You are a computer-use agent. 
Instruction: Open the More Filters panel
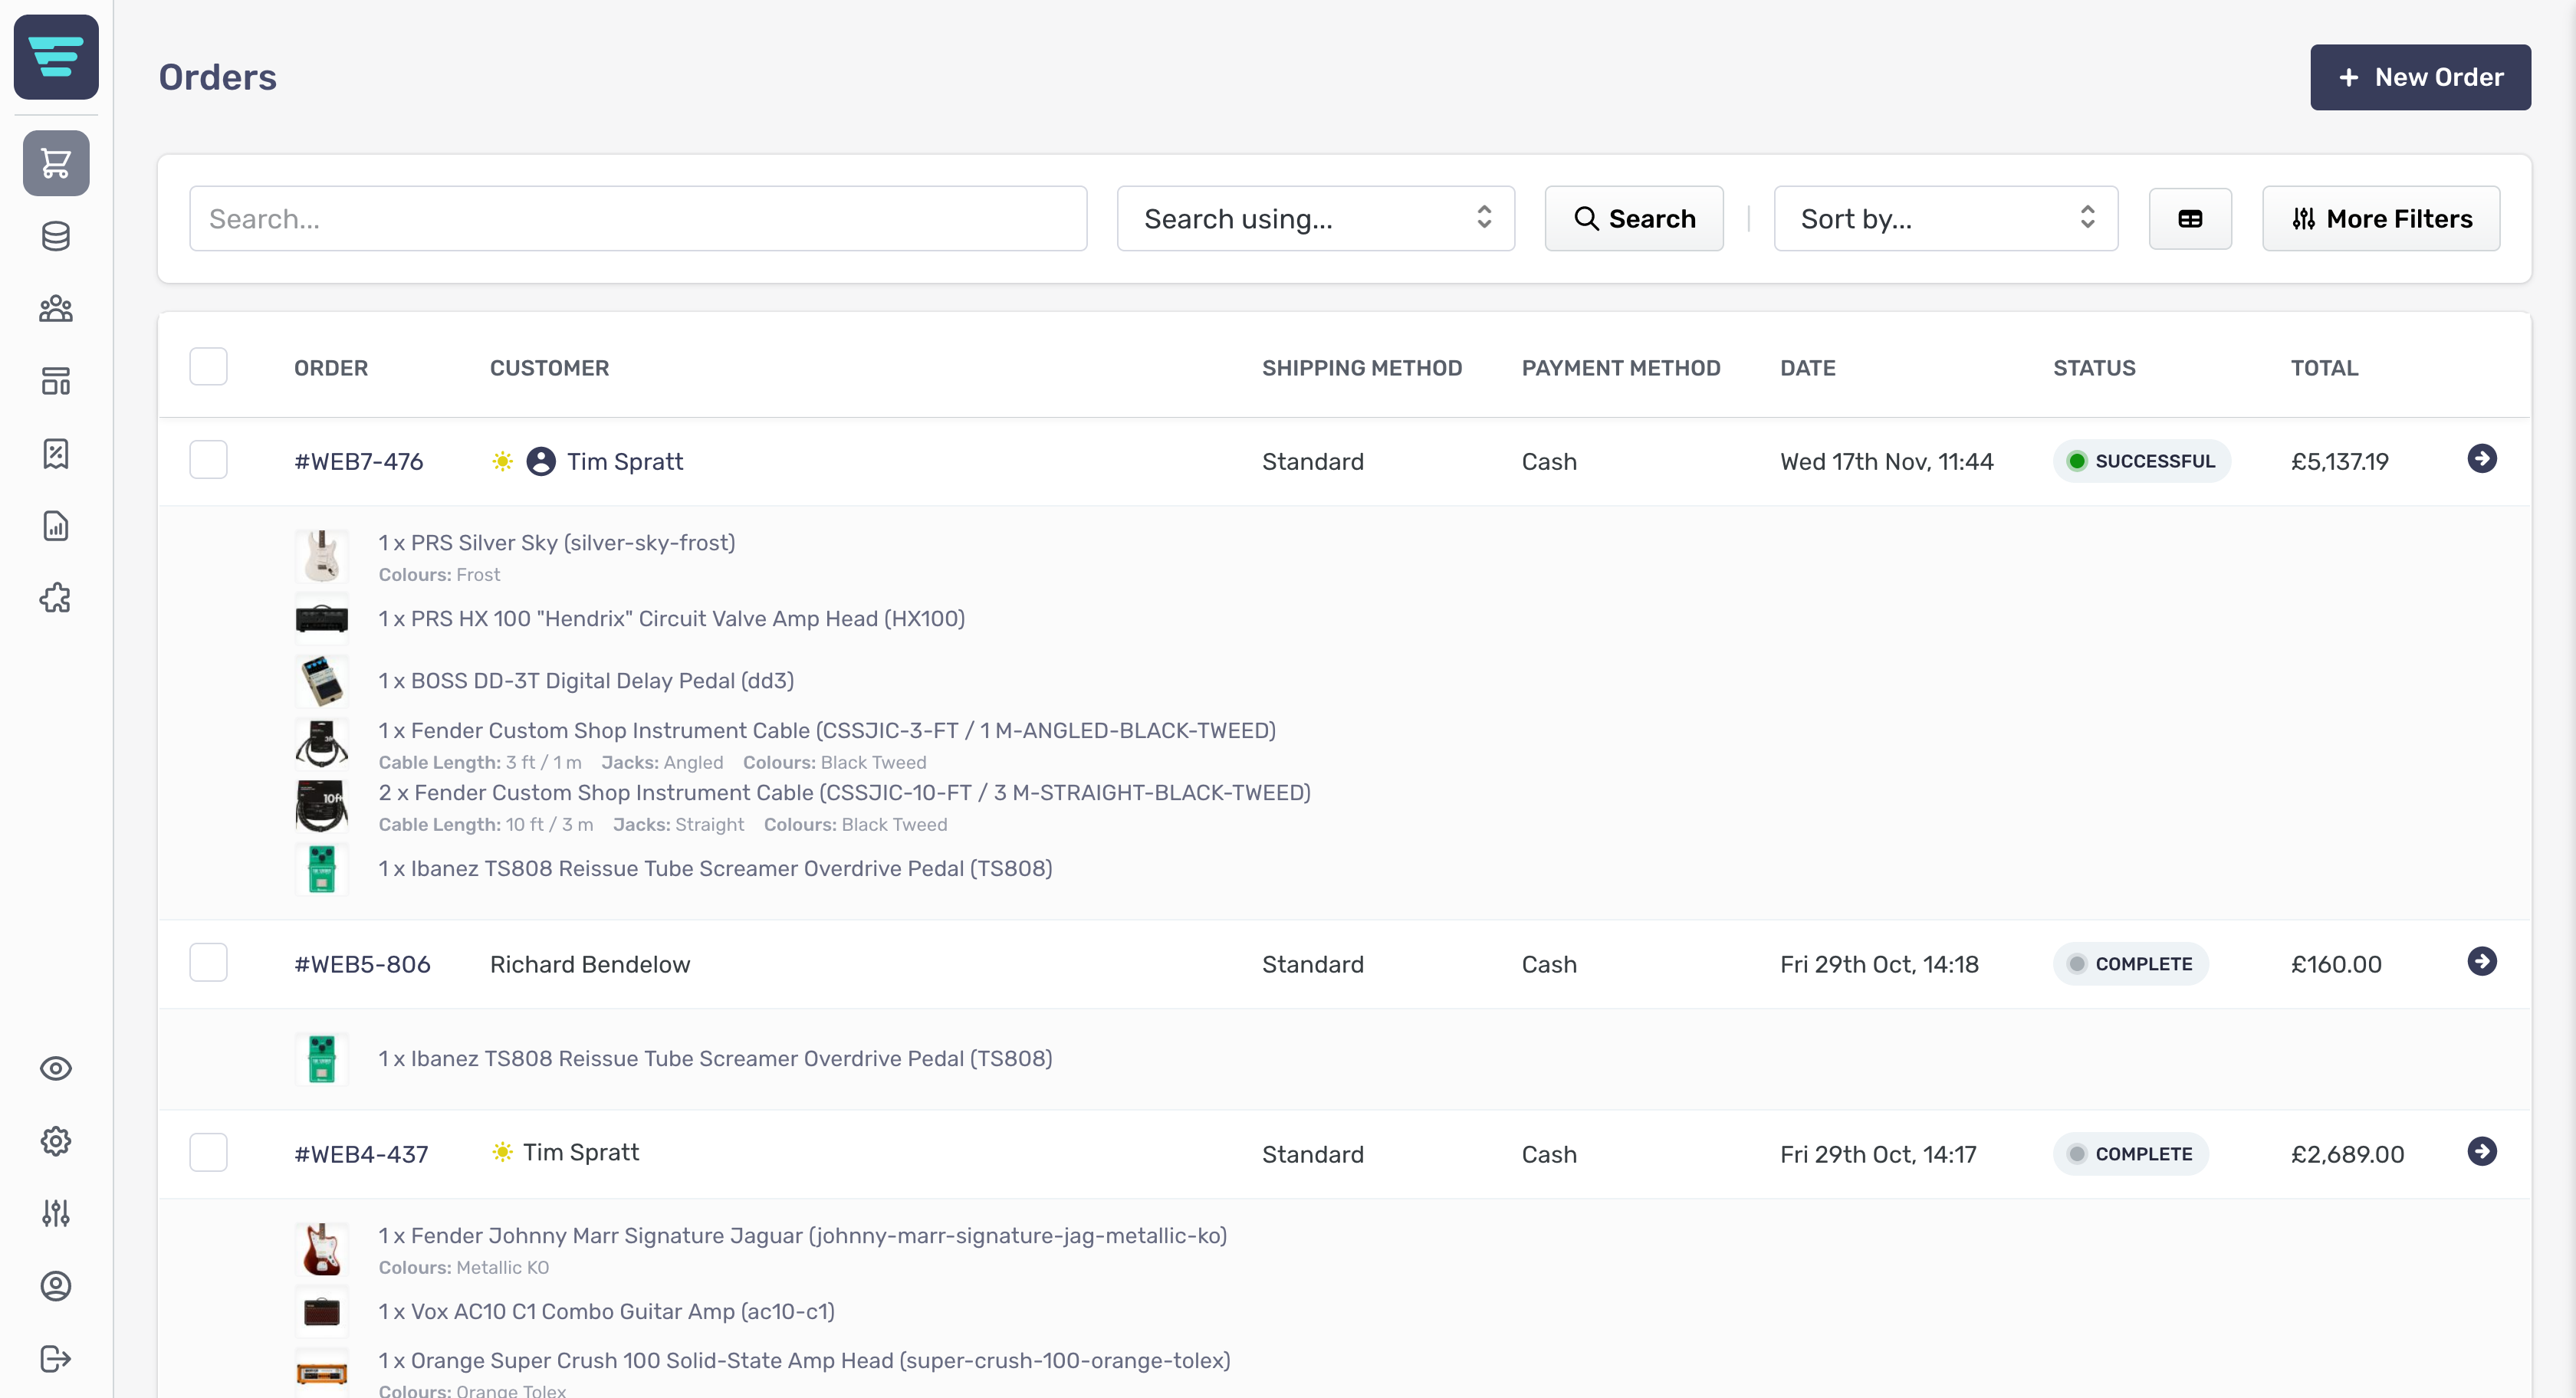[x=2381, y=219]
